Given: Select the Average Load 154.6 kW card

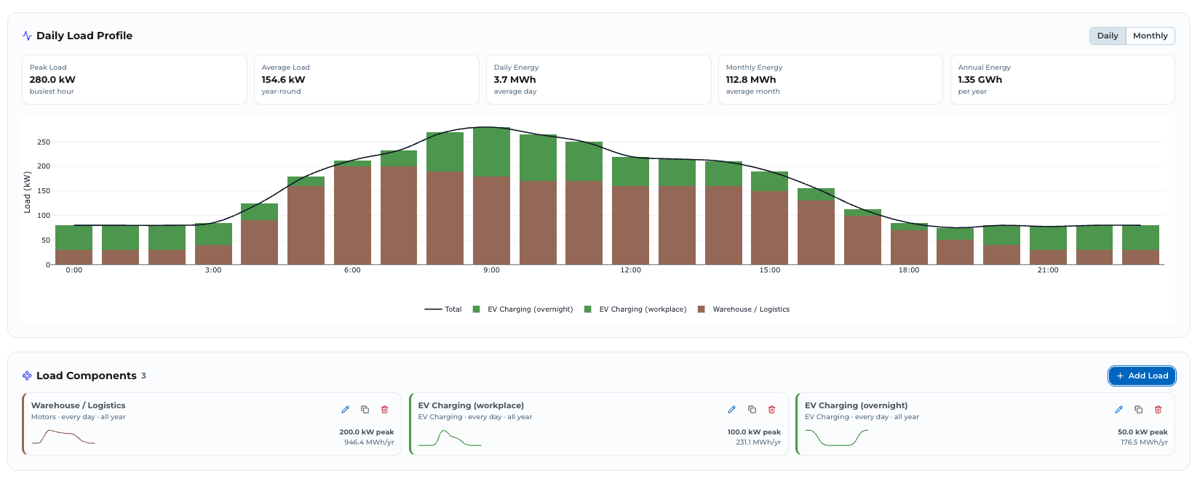Looking at the screenshot, I should click(x=366, y=79).
